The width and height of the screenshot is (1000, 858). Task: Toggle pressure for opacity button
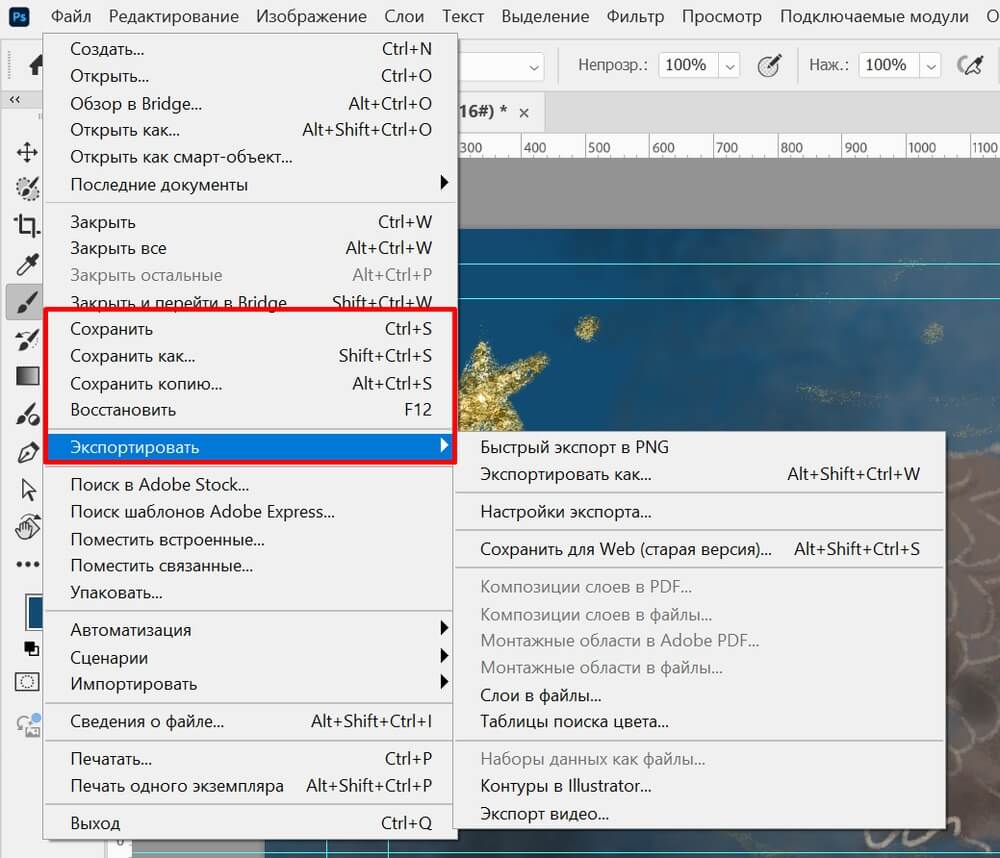point(768,65)
